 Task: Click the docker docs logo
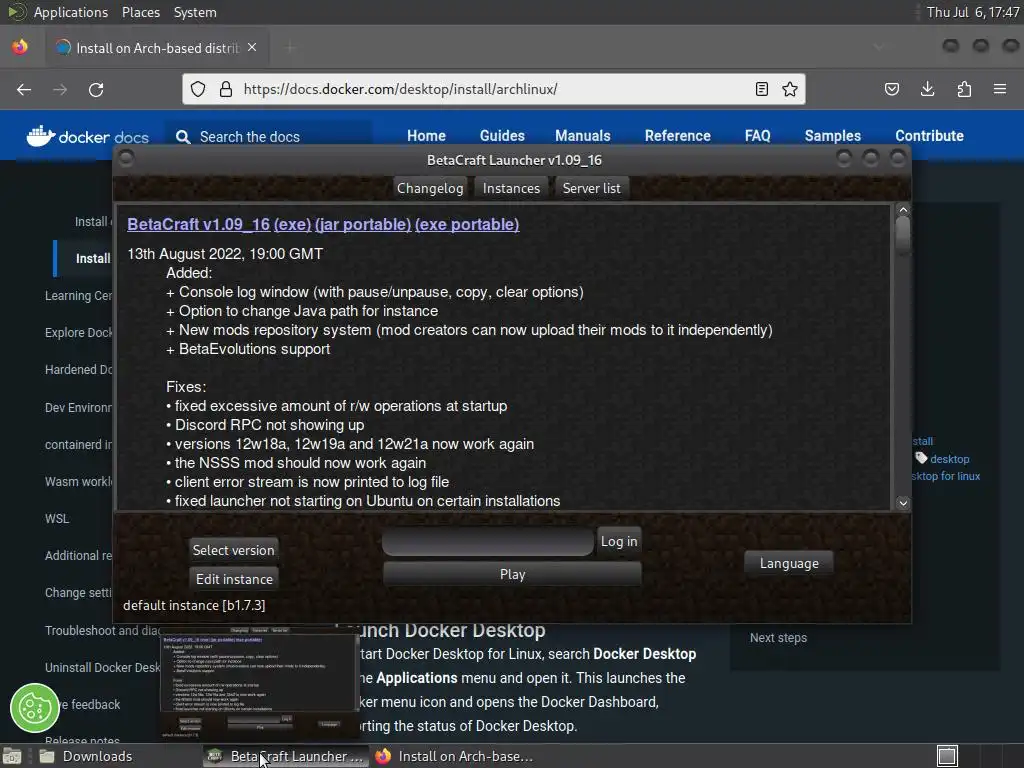click(x=88, y=136)
